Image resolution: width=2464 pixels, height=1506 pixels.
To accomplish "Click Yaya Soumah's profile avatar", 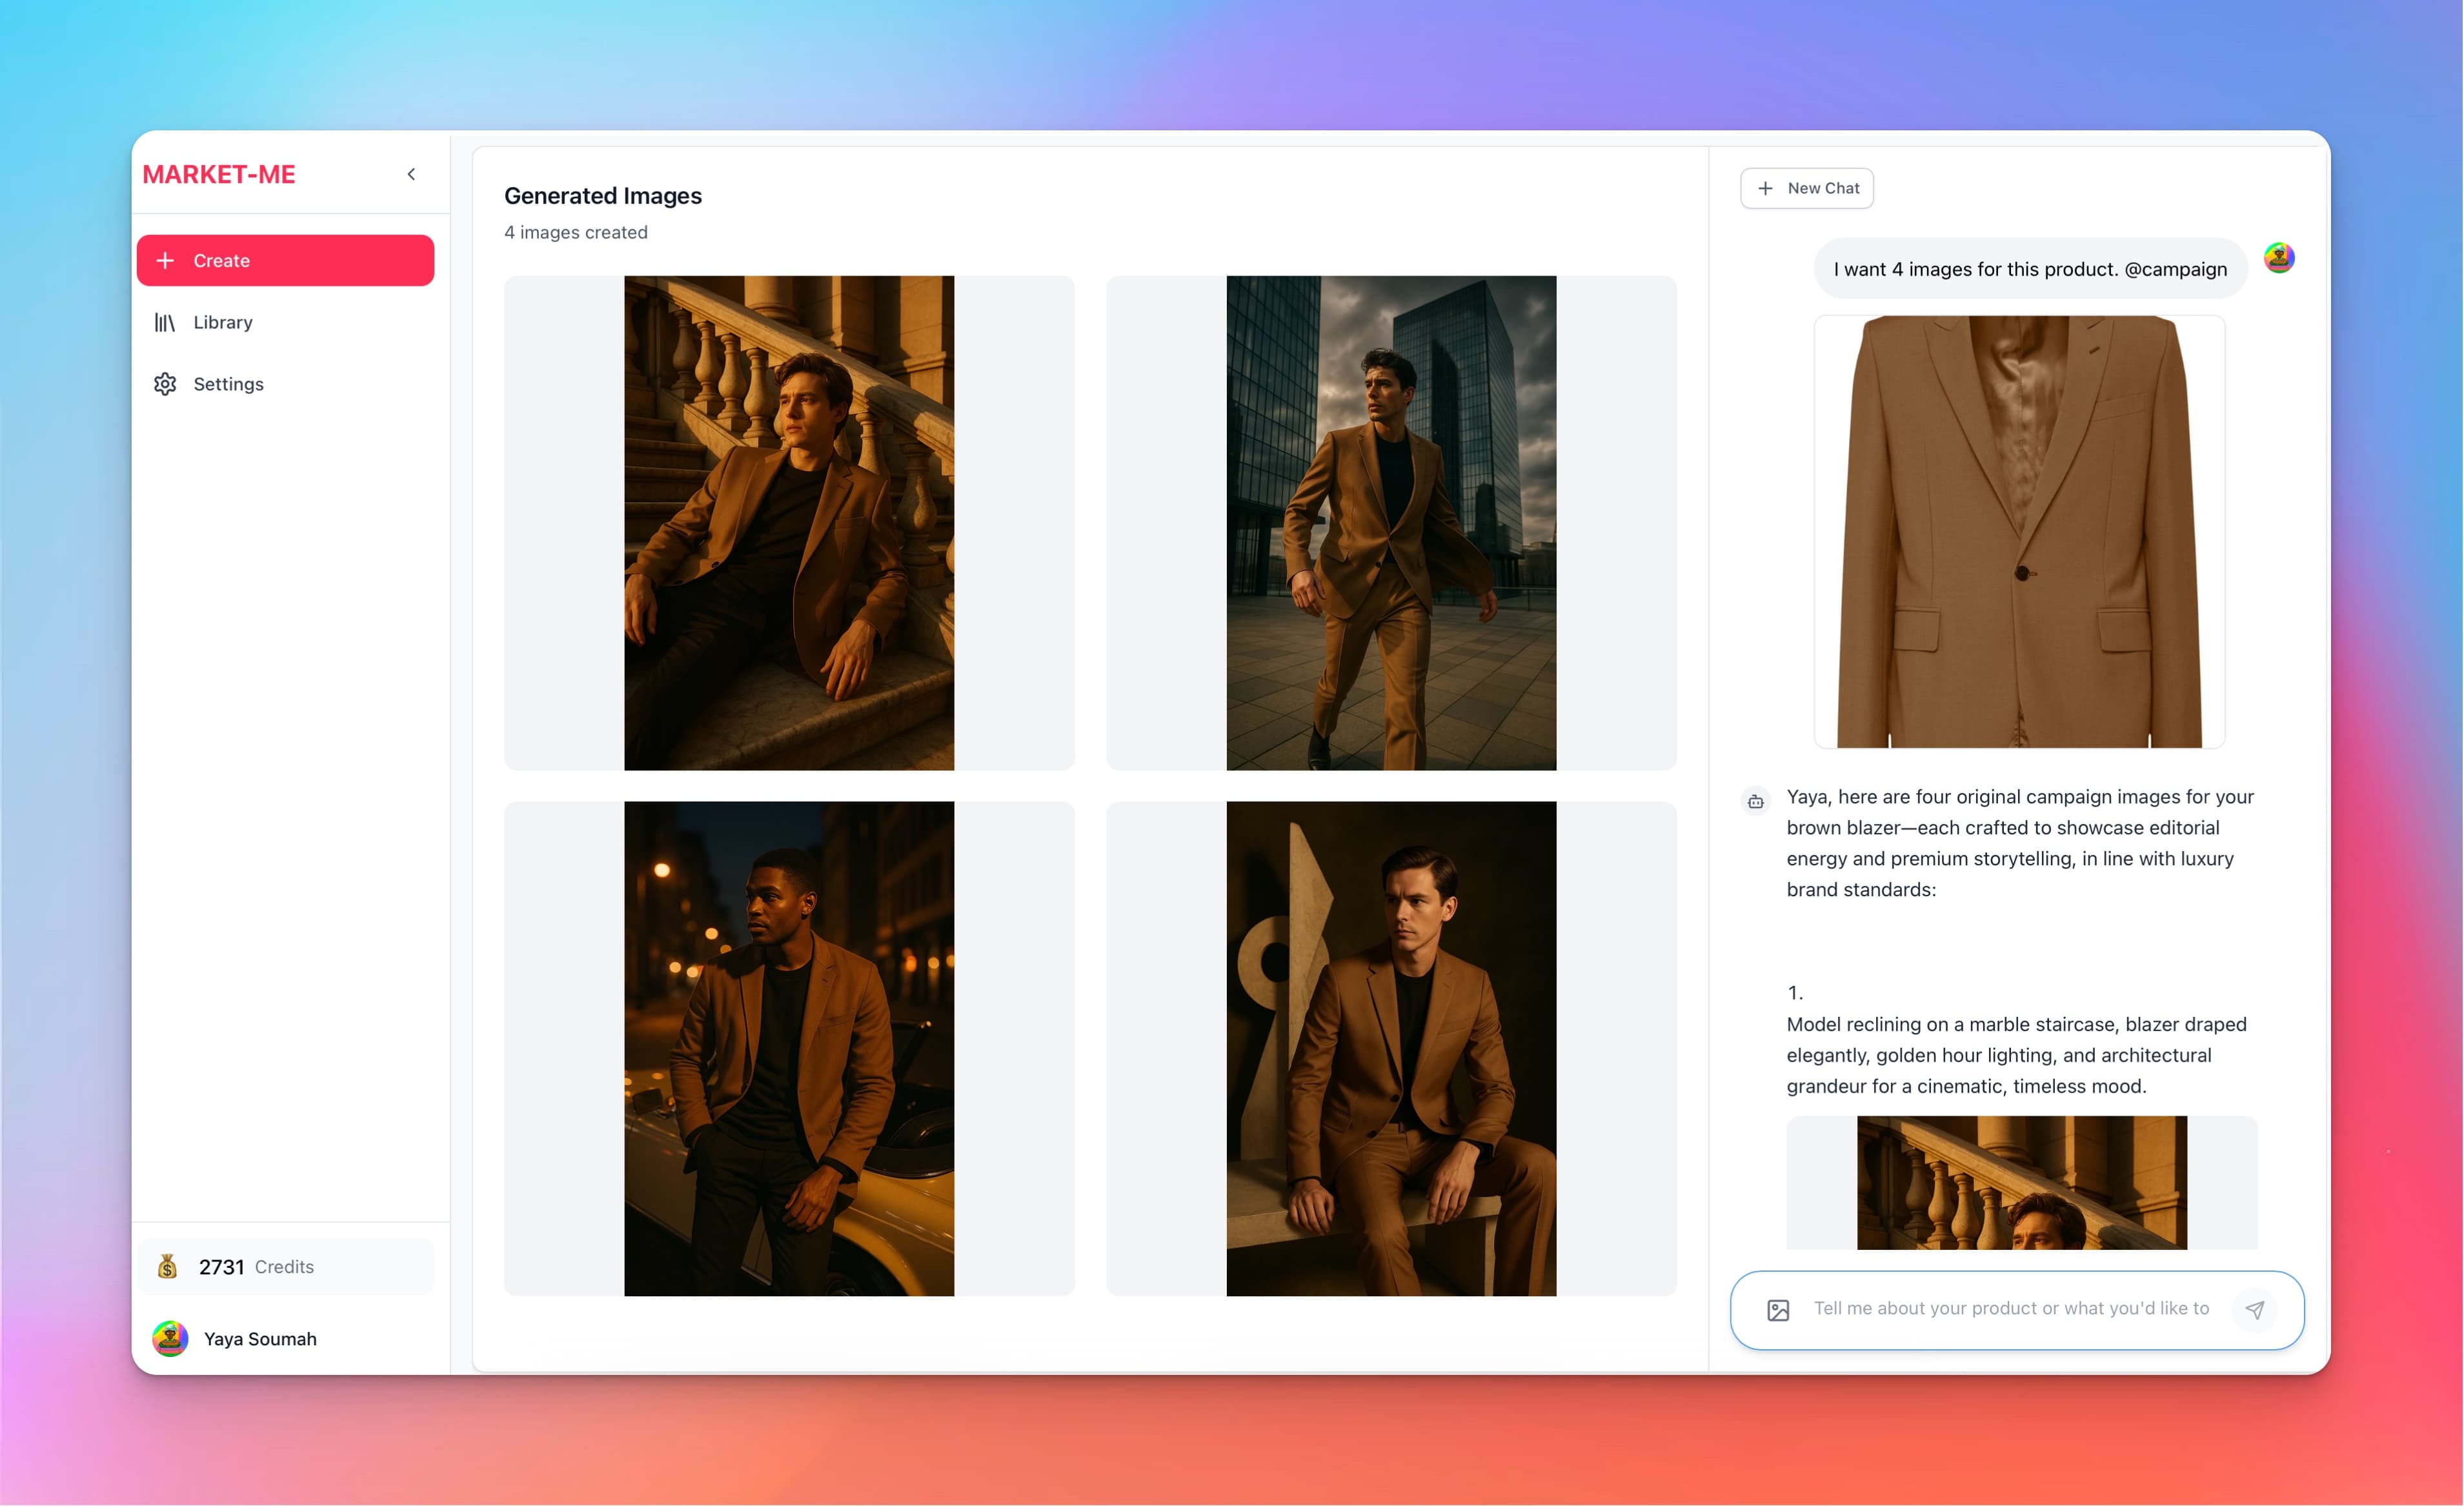I will pyautogui.click(x=170, y=1339).
